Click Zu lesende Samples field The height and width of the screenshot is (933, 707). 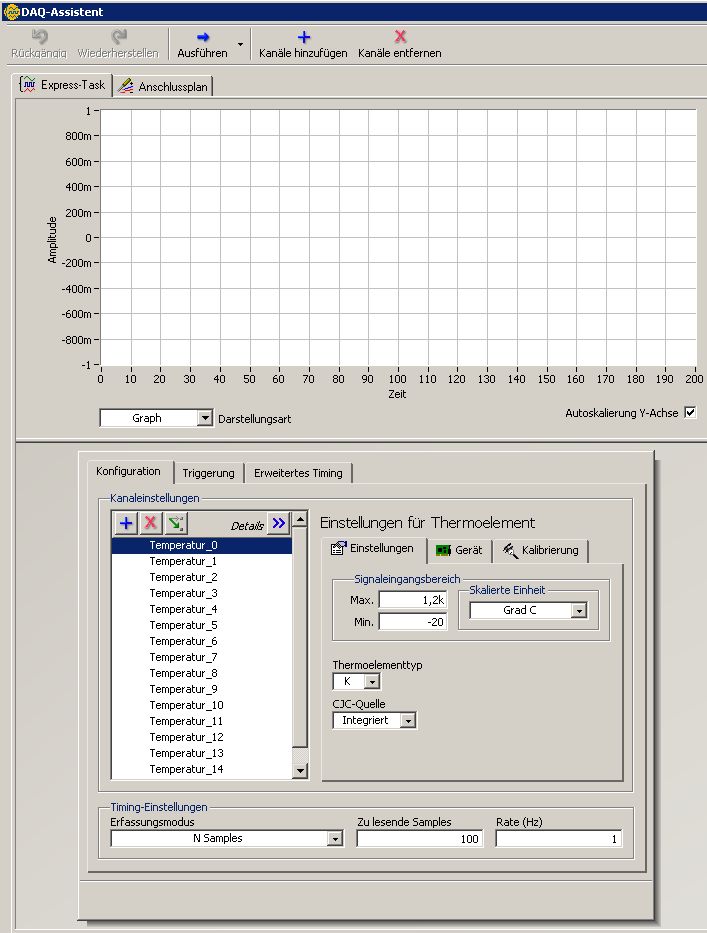point(420,838)
